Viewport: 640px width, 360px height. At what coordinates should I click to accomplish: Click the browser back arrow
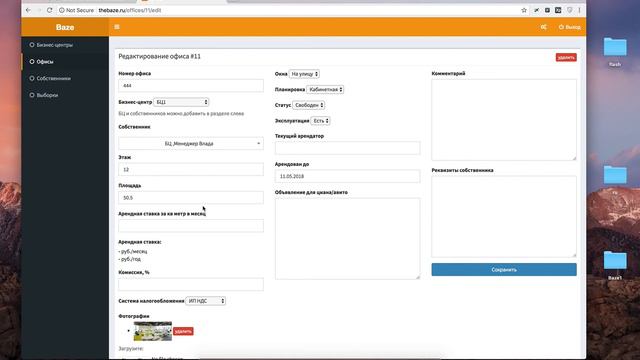tap(28, 10)
